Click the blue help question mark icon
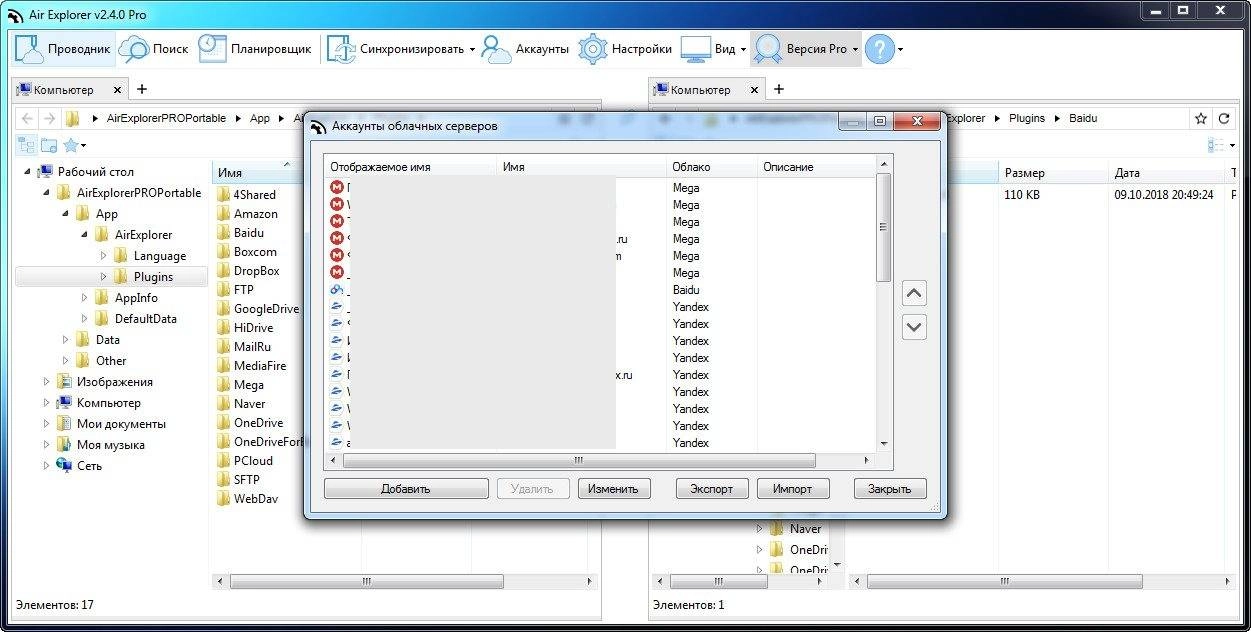The height and width of the screenshot is (632, 1251). (879, 48)
